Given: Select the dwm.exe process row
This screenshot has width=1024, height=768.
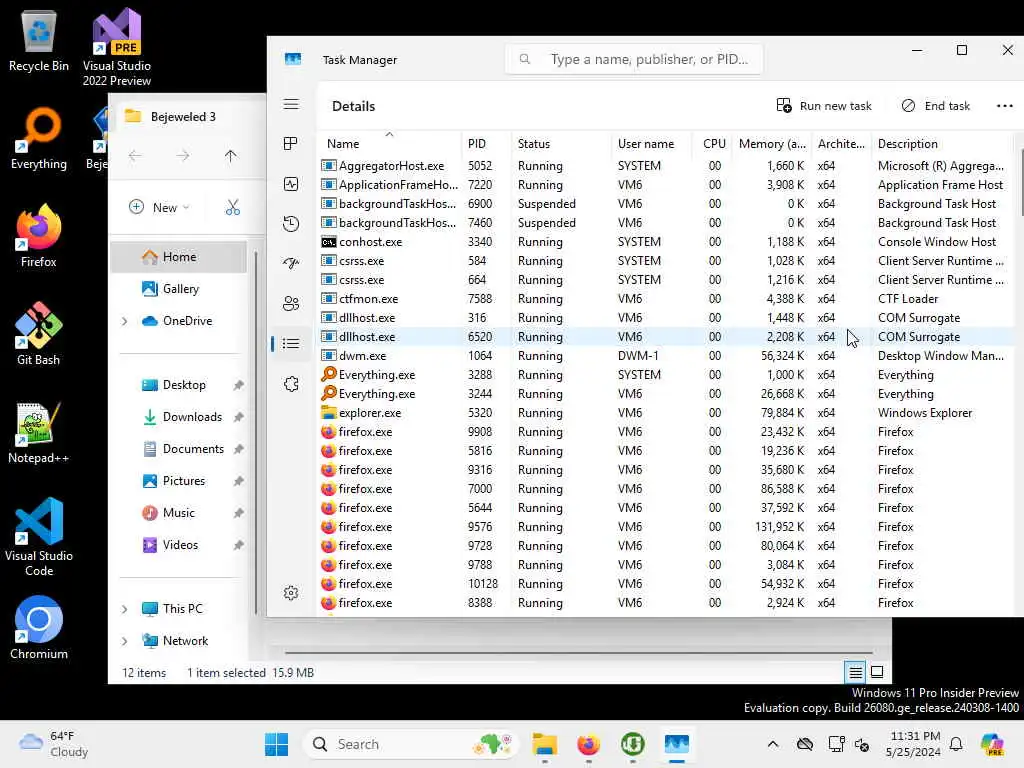Looking at the screenshot, I should pyautogui.click(x=666, y=356).
